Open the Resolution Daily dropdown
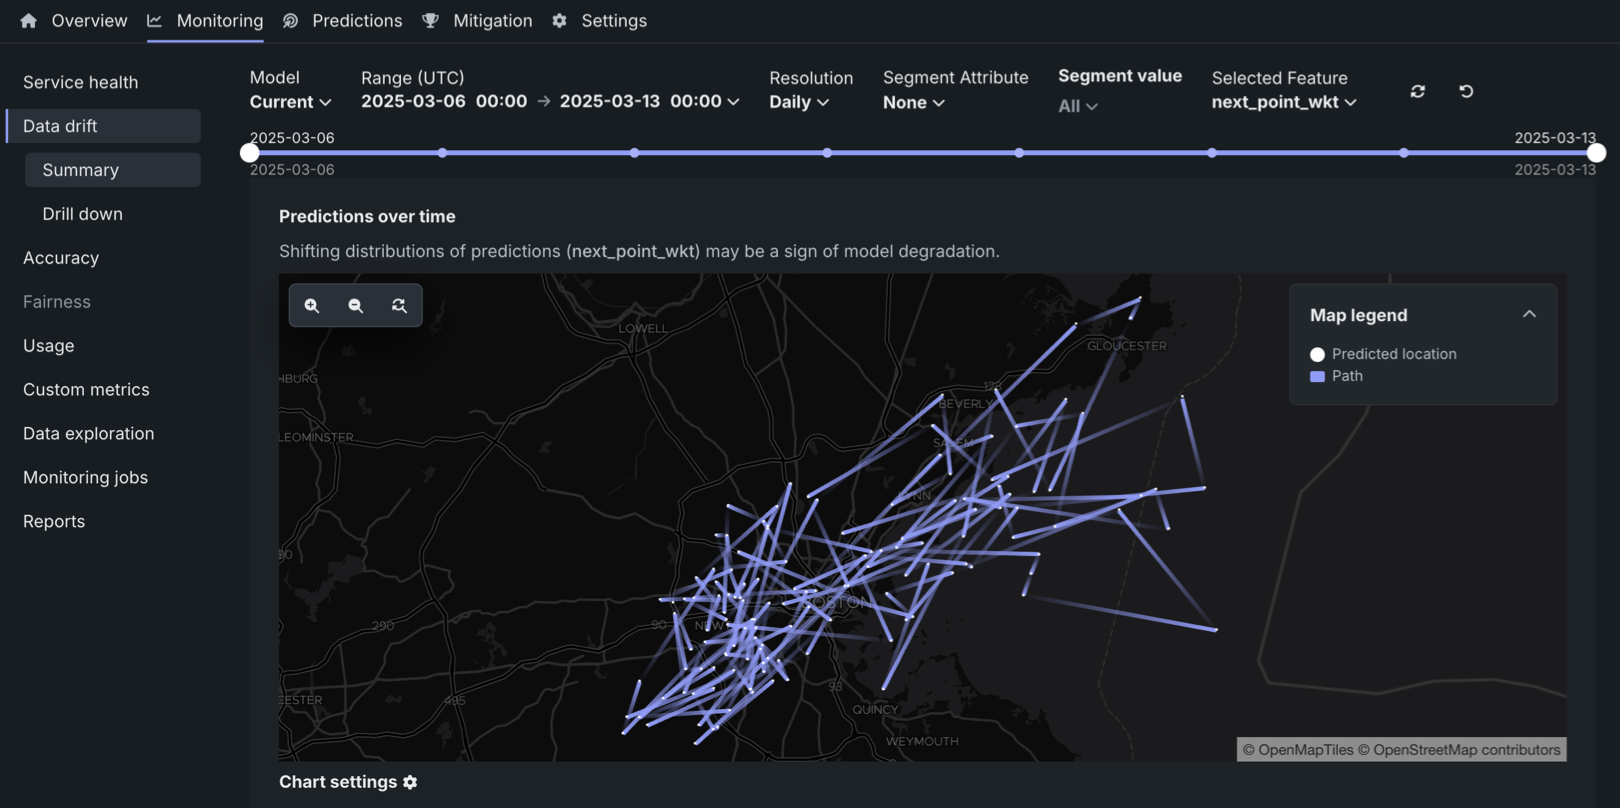This screenshot has height=808, width=1620. 799,102
